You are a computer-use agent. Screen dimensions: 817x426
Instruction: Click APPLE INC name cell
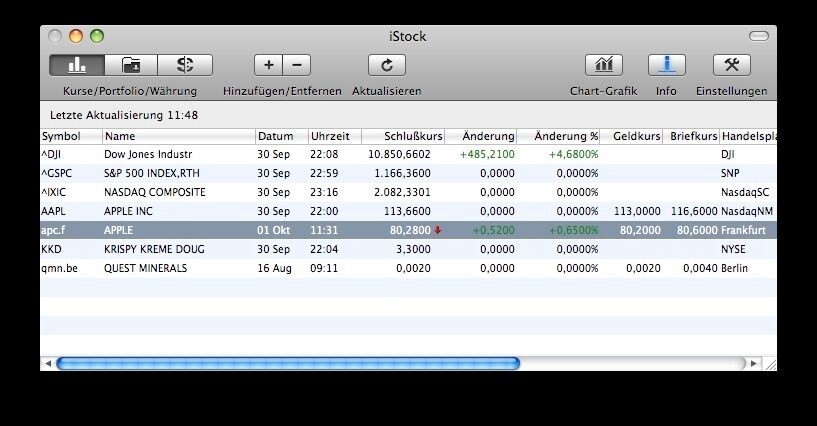pyautogui.click(x=128, y=211)
